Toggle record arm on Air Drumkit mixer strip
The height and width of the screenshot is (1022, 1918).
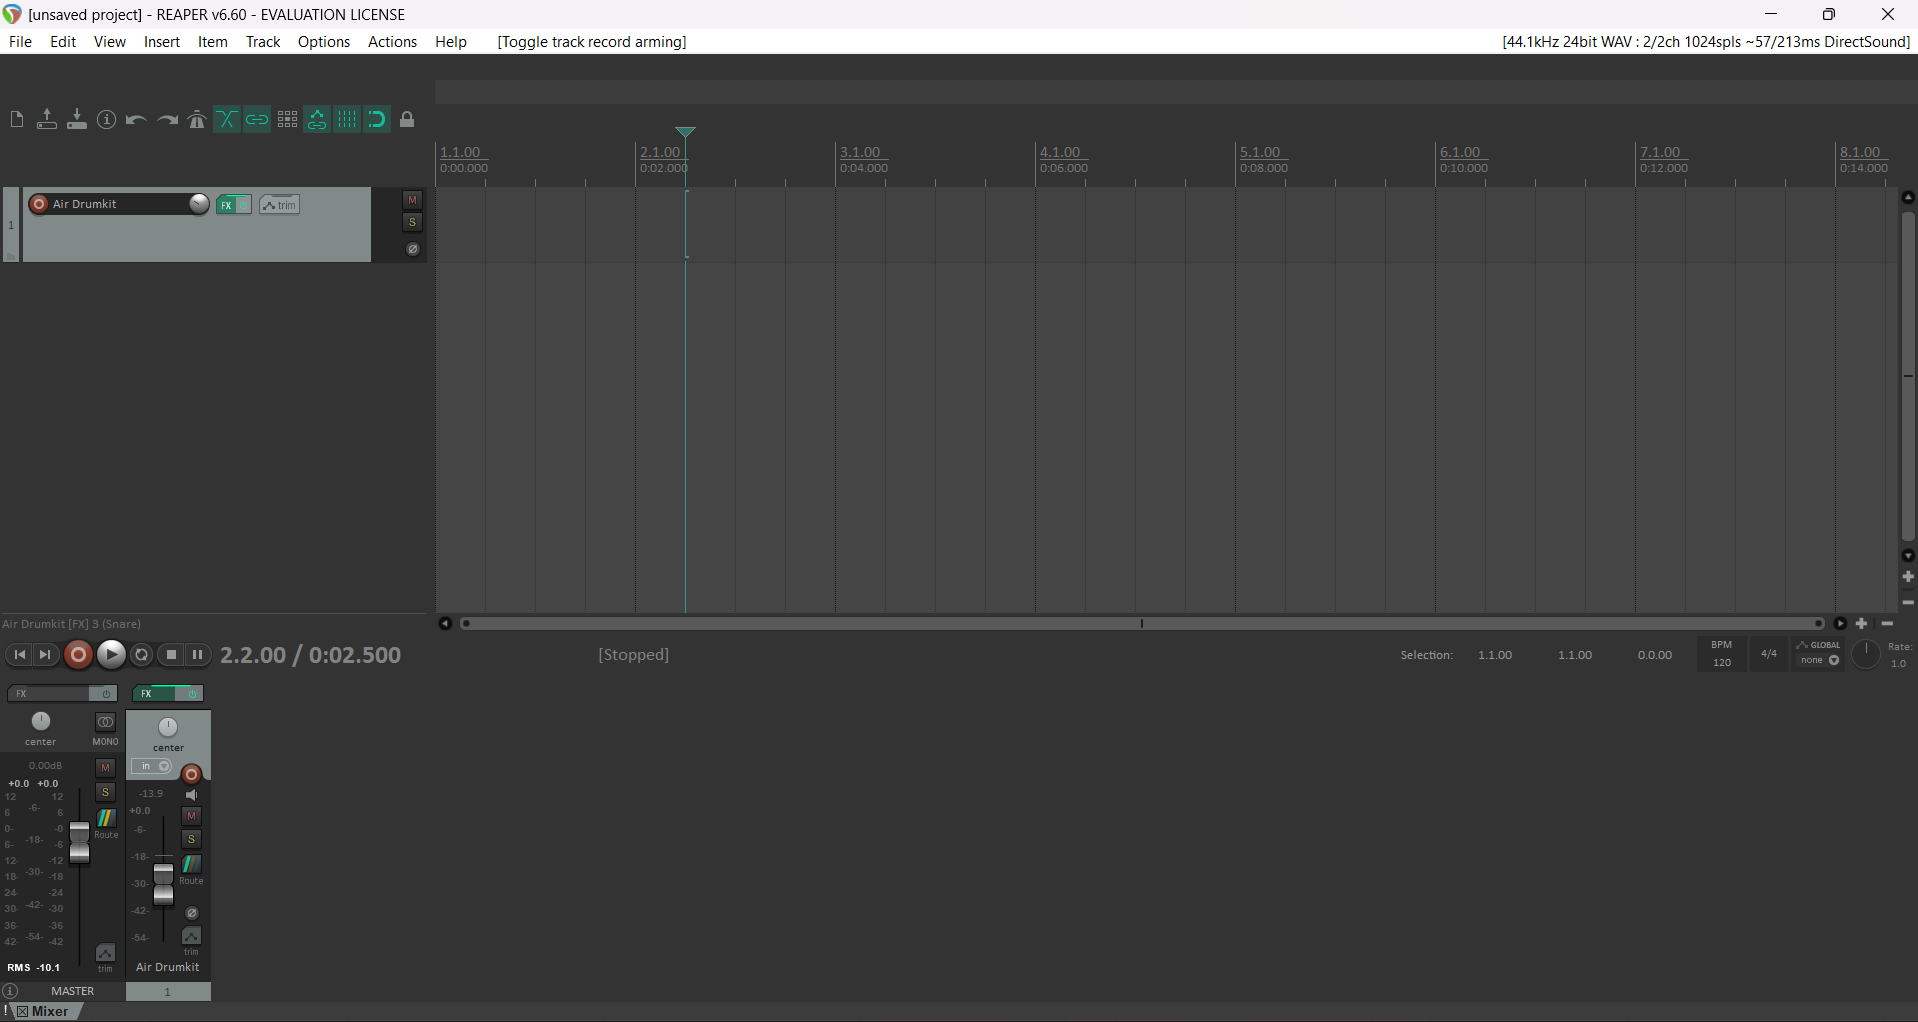pyautogui.click(x=192, y=774)
